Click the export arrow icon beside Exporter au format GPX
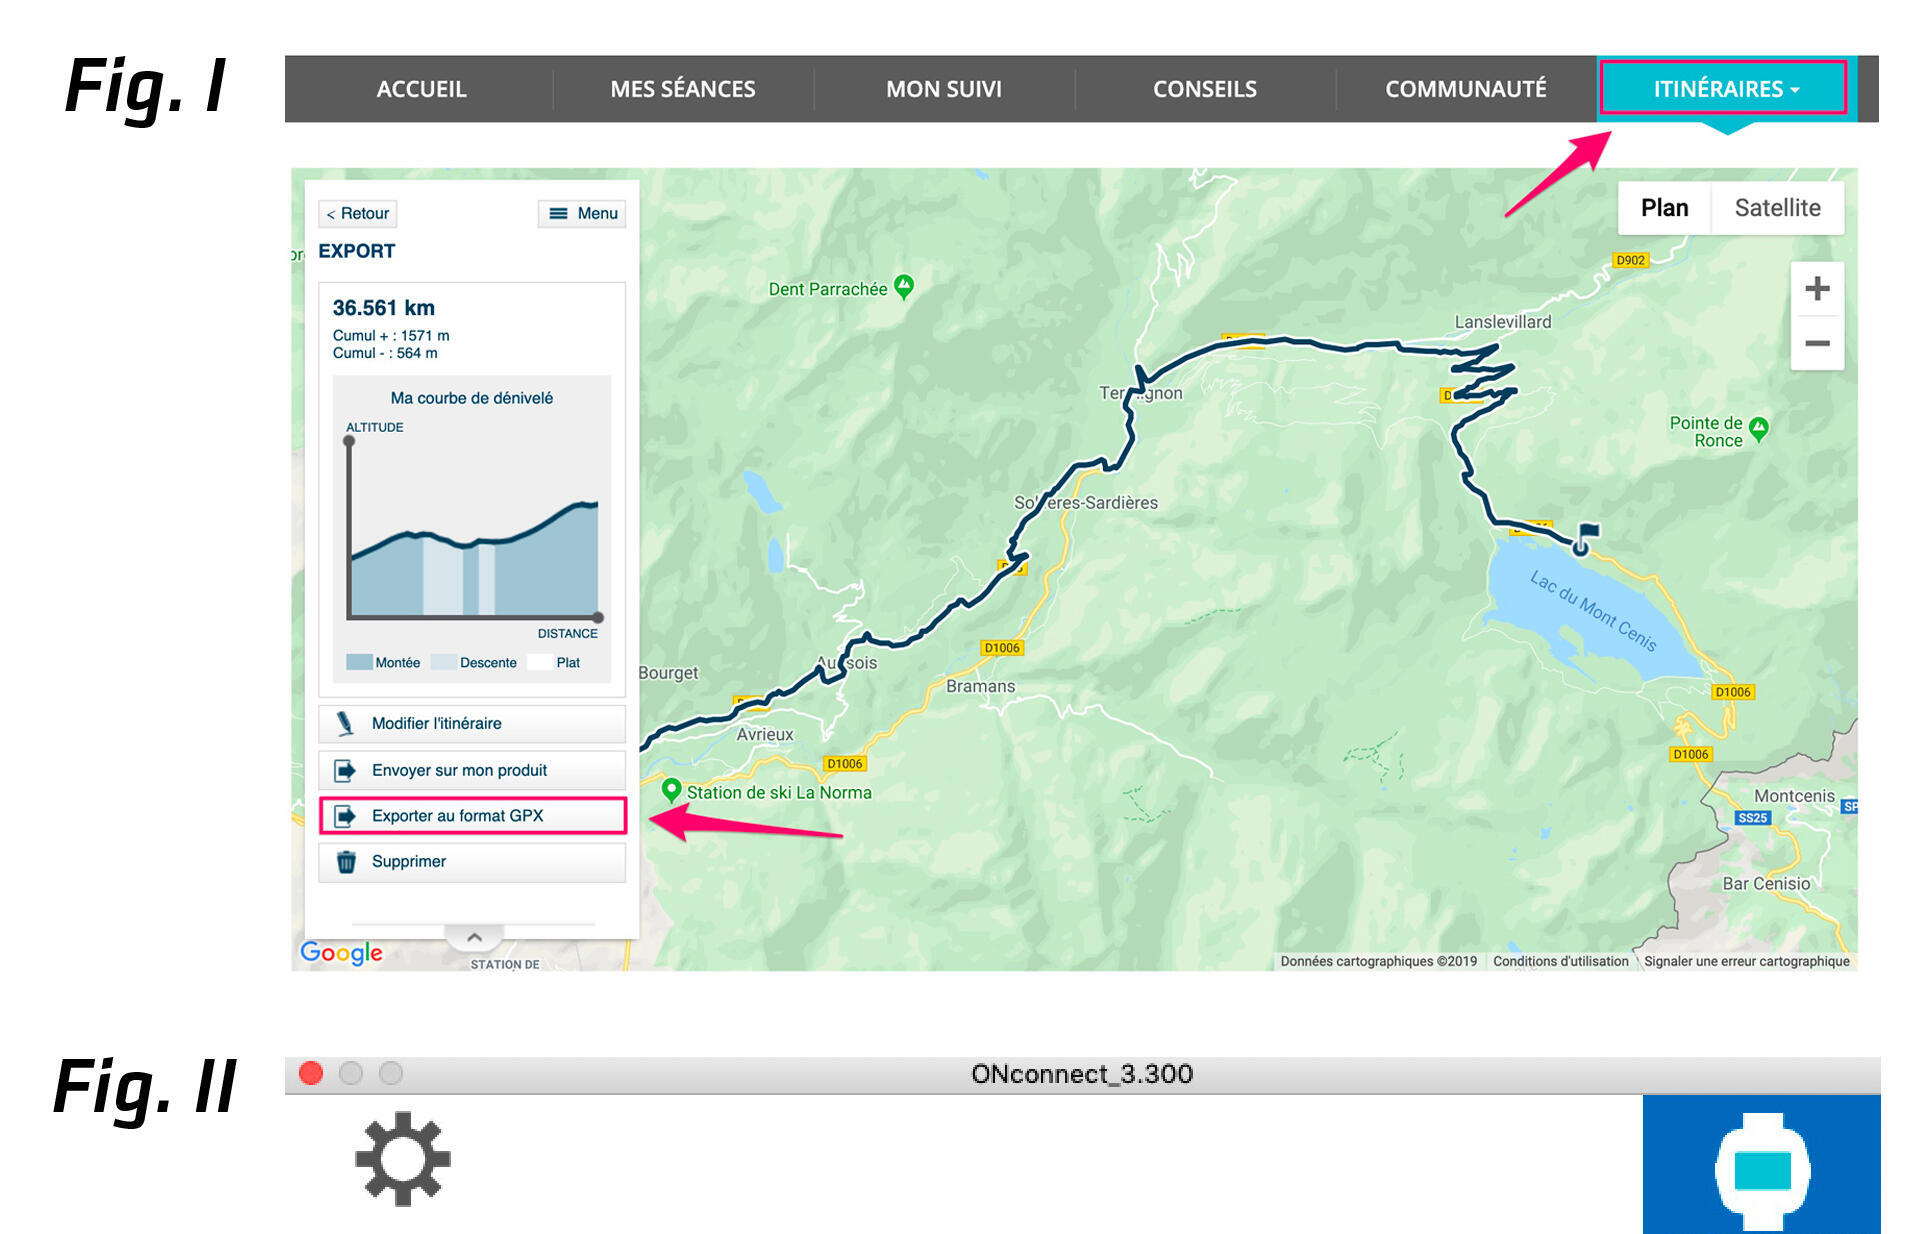 click(345, 816)
